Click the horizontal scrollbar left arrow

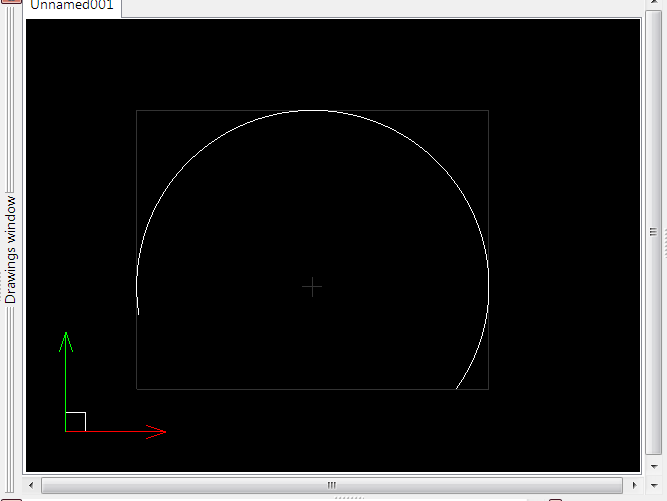coord(32,485)
